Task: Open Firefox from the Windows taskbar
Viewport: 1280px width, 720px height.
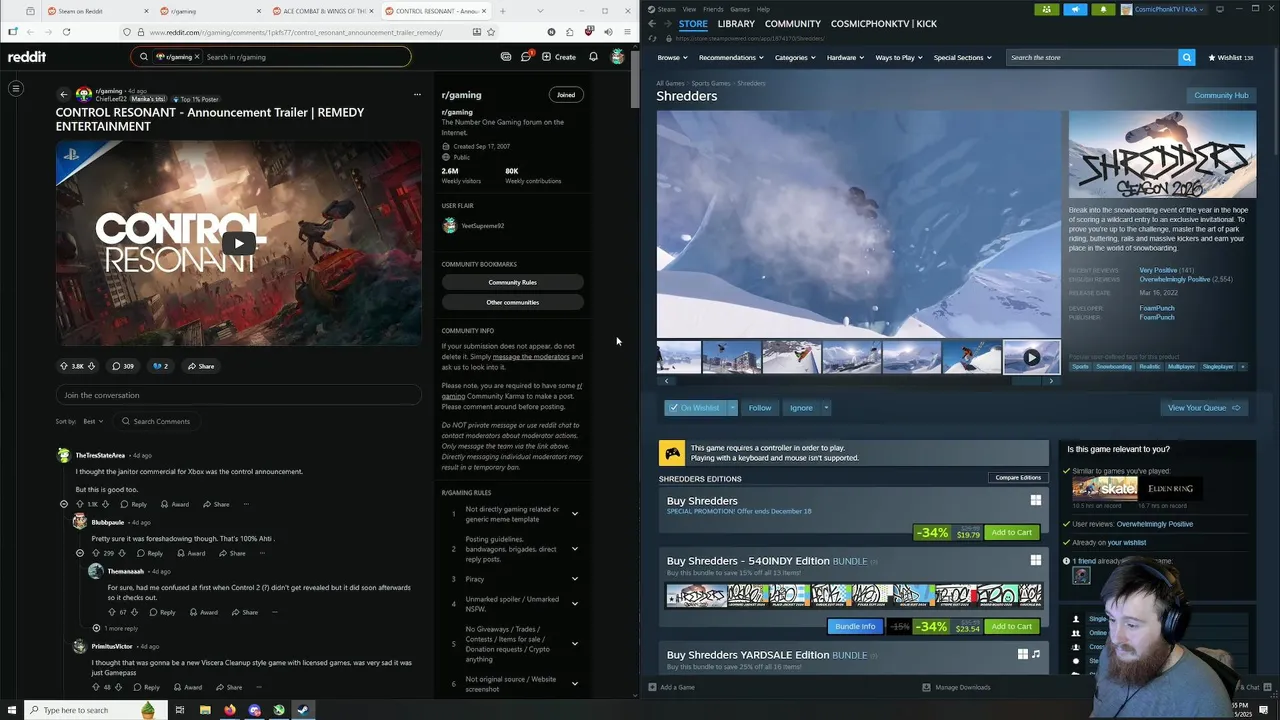Action: (x=230, y=710)
